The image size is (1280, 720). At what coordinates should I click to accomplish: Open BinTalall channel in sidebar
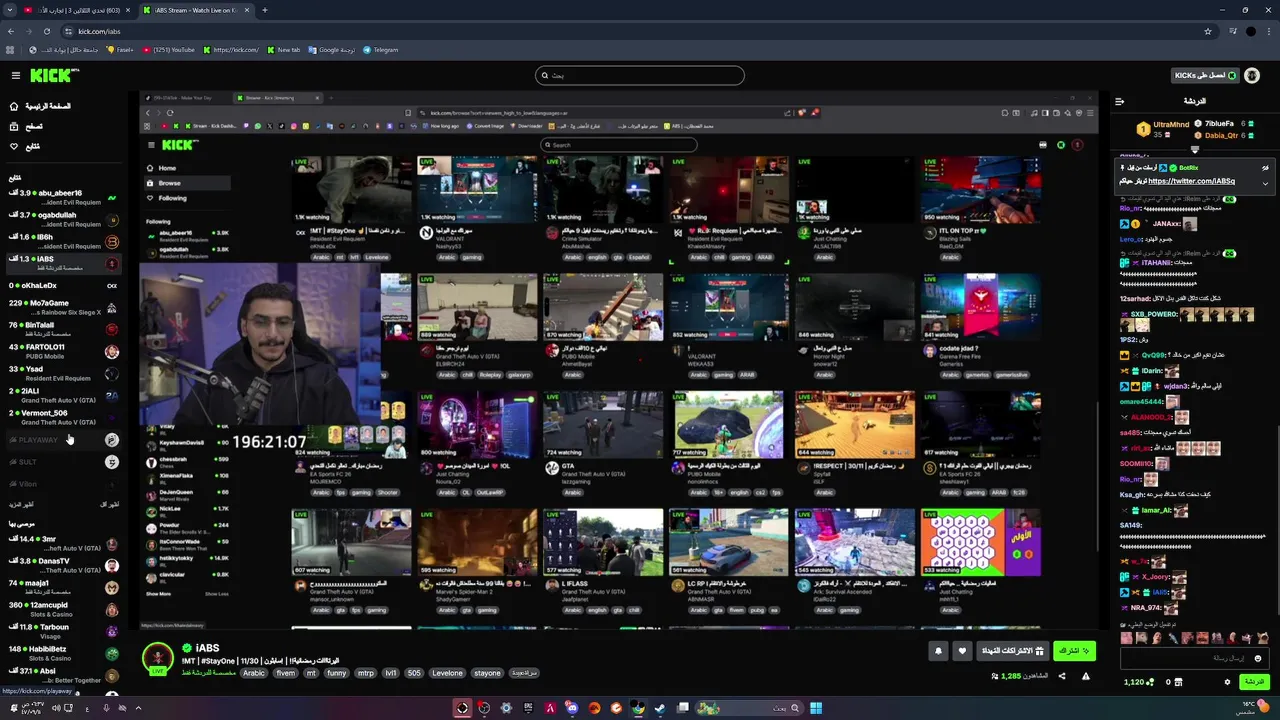pyautogui.click(x=62, y=329)
